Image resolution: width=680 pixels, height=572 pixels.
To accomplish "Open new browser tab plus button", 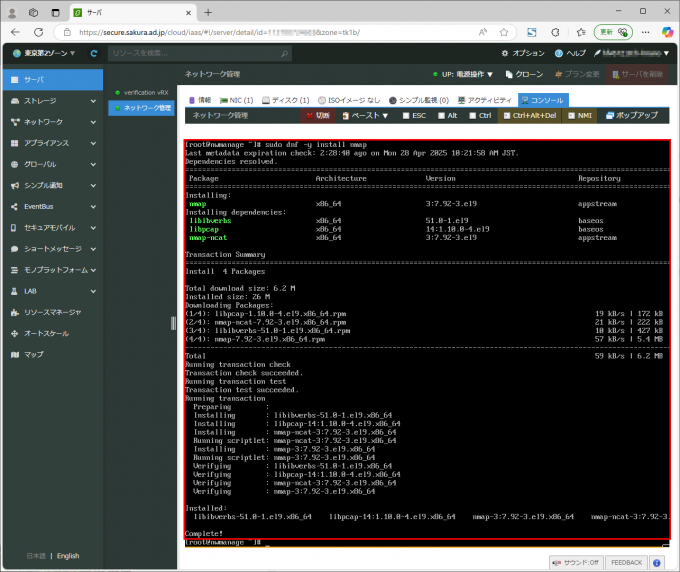I will [208, 13].
